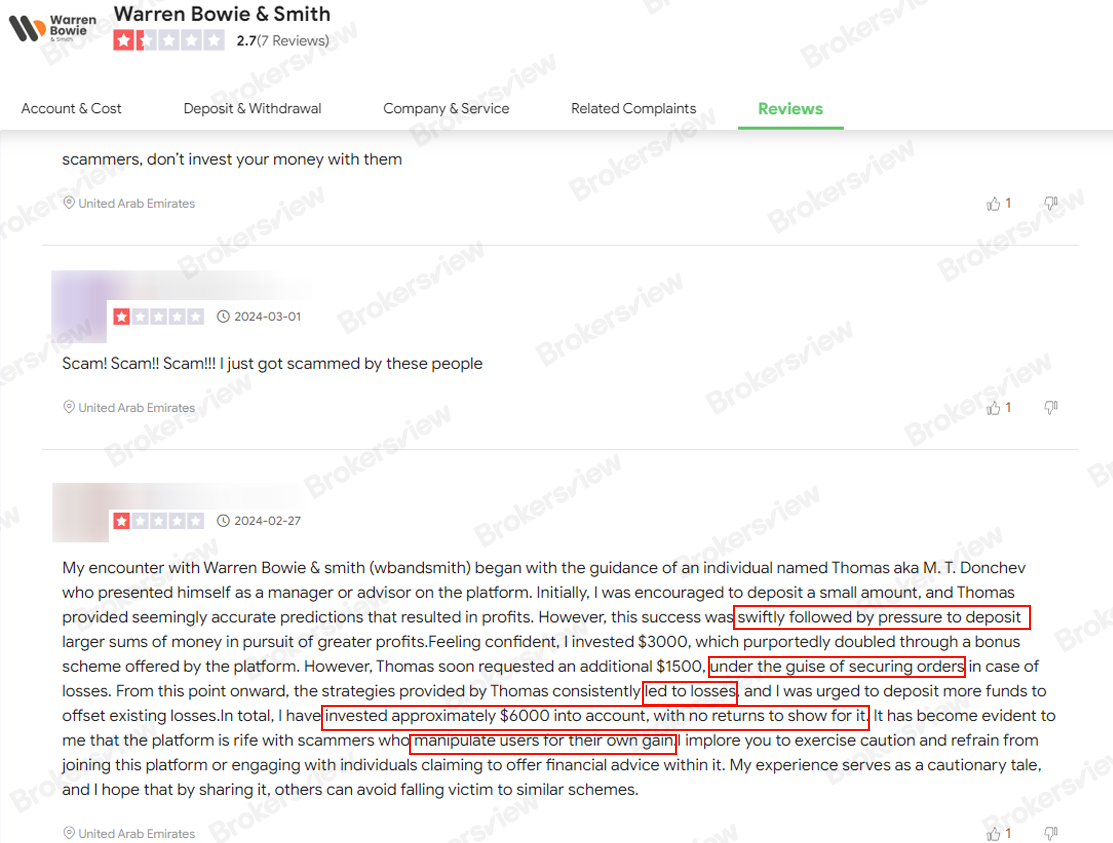Dislike the 2024-02-27 review
This screenshot has height=843, width=1113.
(1051, 834)
